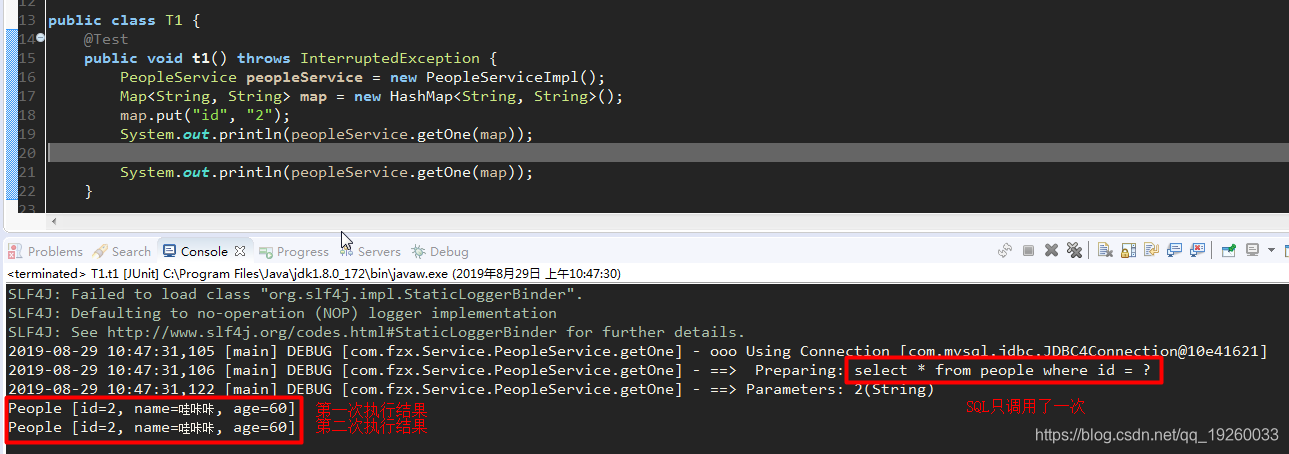Screen dimensions: 1289x454
Task: Open dropdown arrow beside Display Selected Console
Action: (1271, 250)
